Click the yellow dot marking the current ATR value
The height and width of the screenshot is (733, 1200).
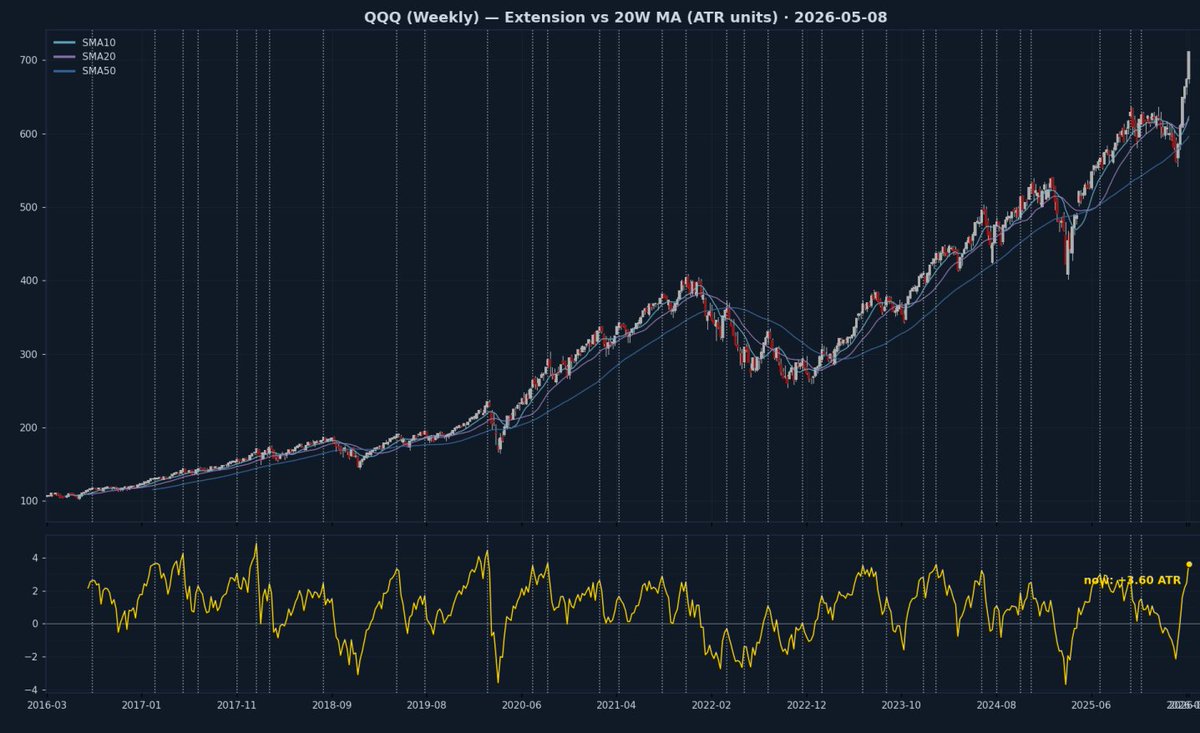[1189, 564]
